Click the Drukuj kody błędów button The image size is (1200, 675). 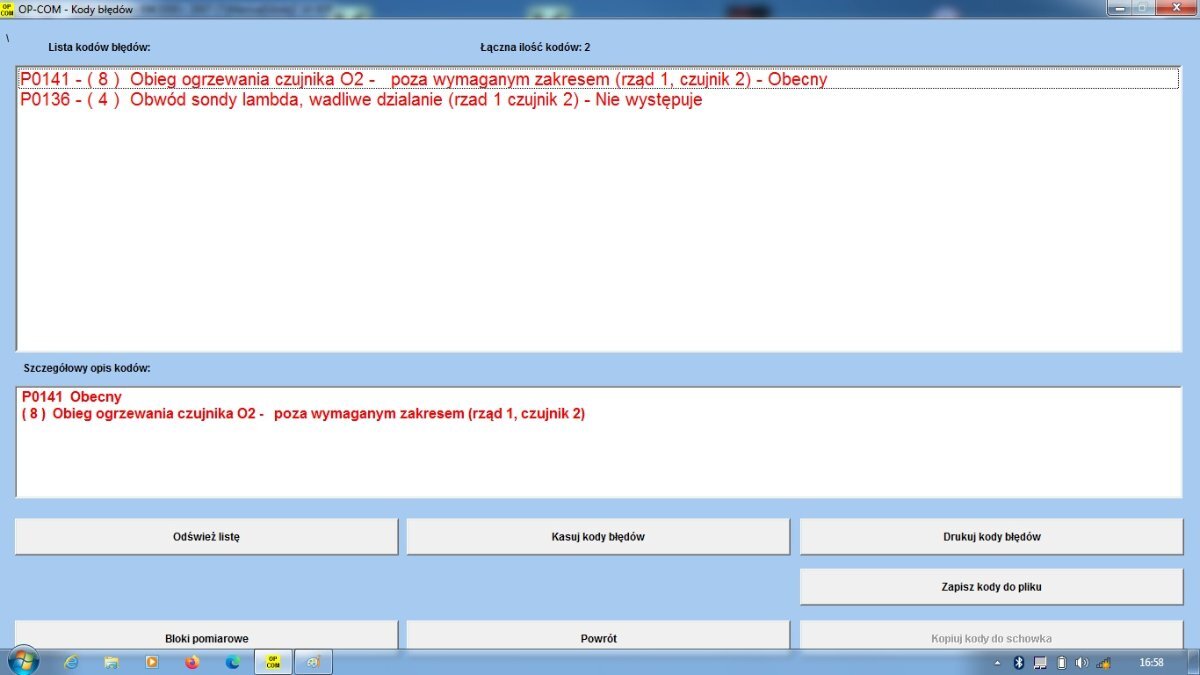991,537
